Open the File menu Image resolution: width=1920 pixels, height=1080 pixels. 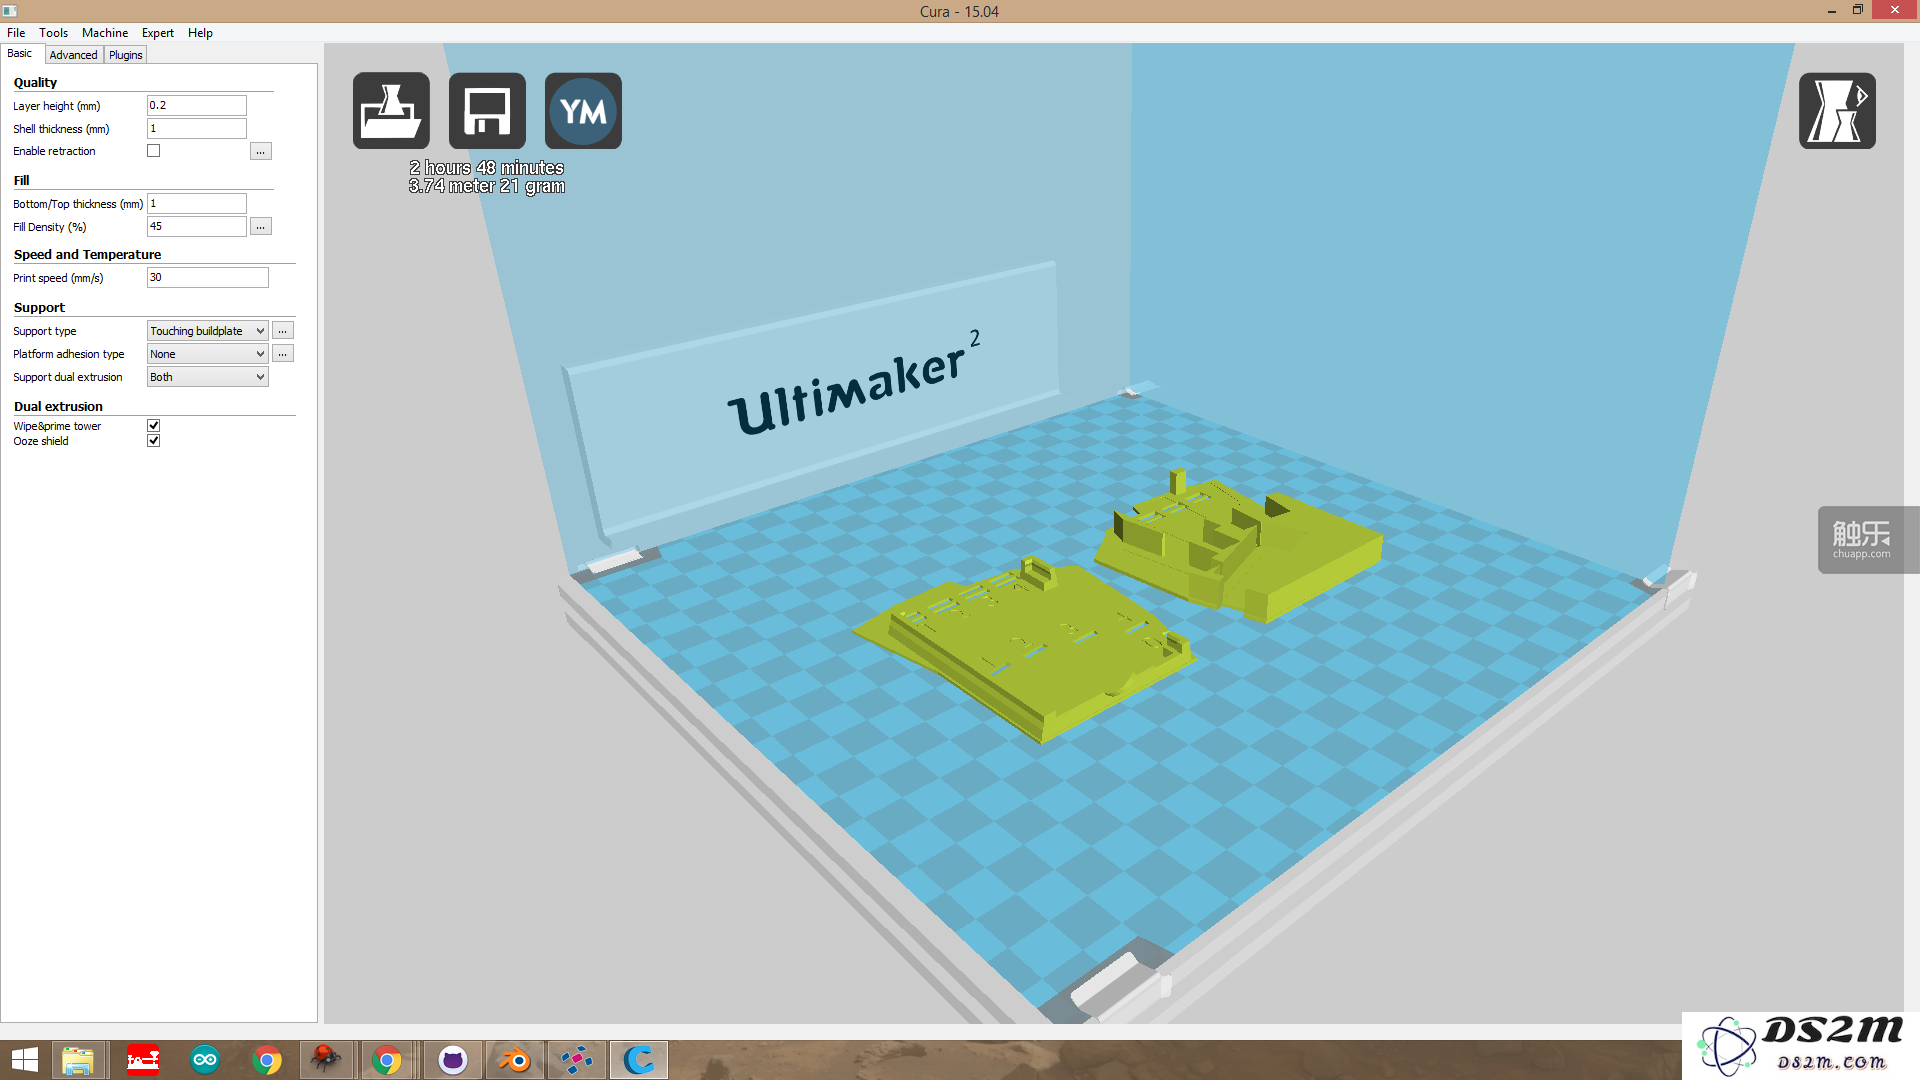click(16, 33)
